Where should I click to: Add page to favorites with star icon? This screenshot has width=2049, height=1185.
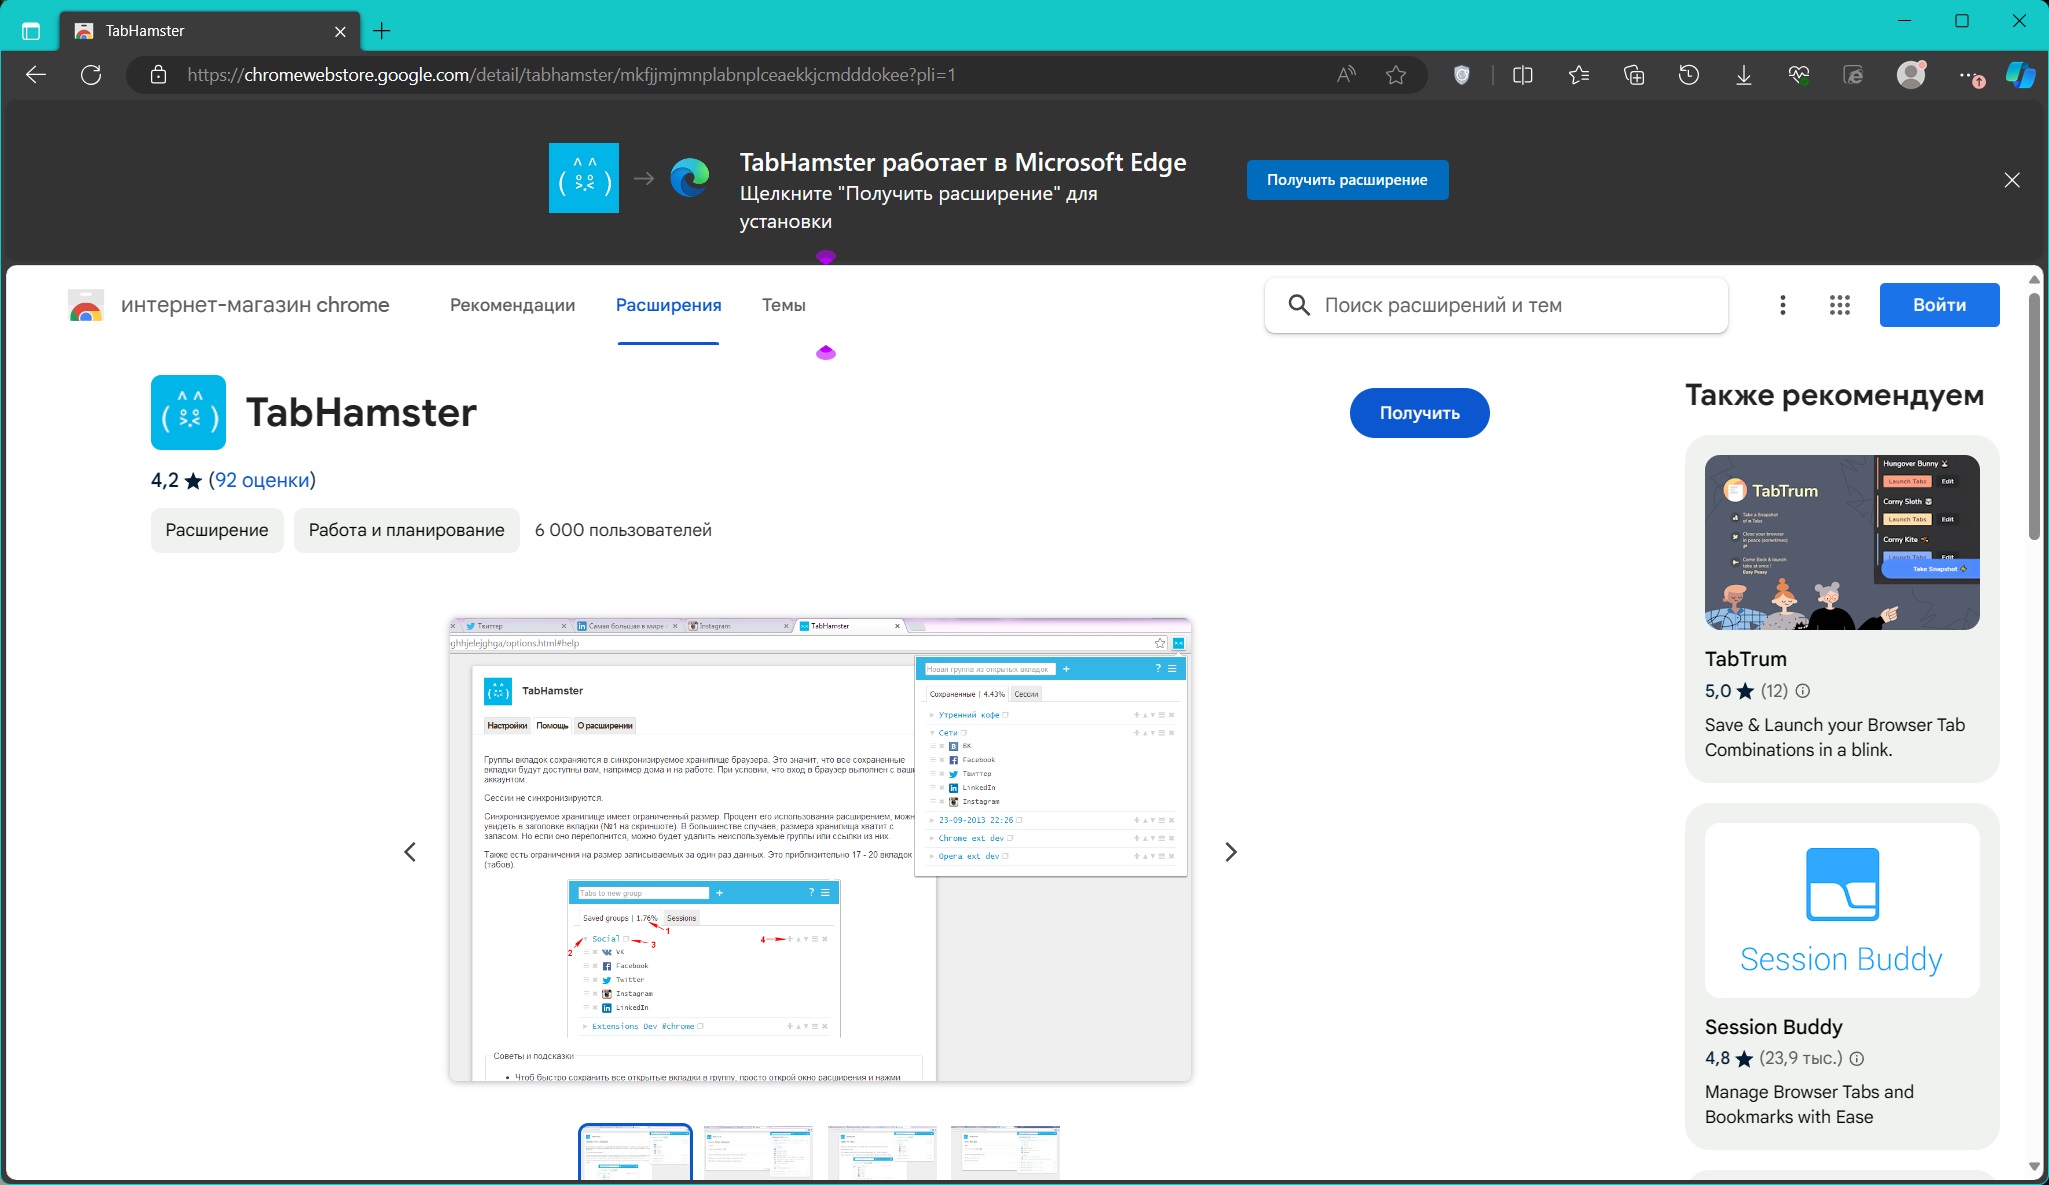(x=1396, y=75)
